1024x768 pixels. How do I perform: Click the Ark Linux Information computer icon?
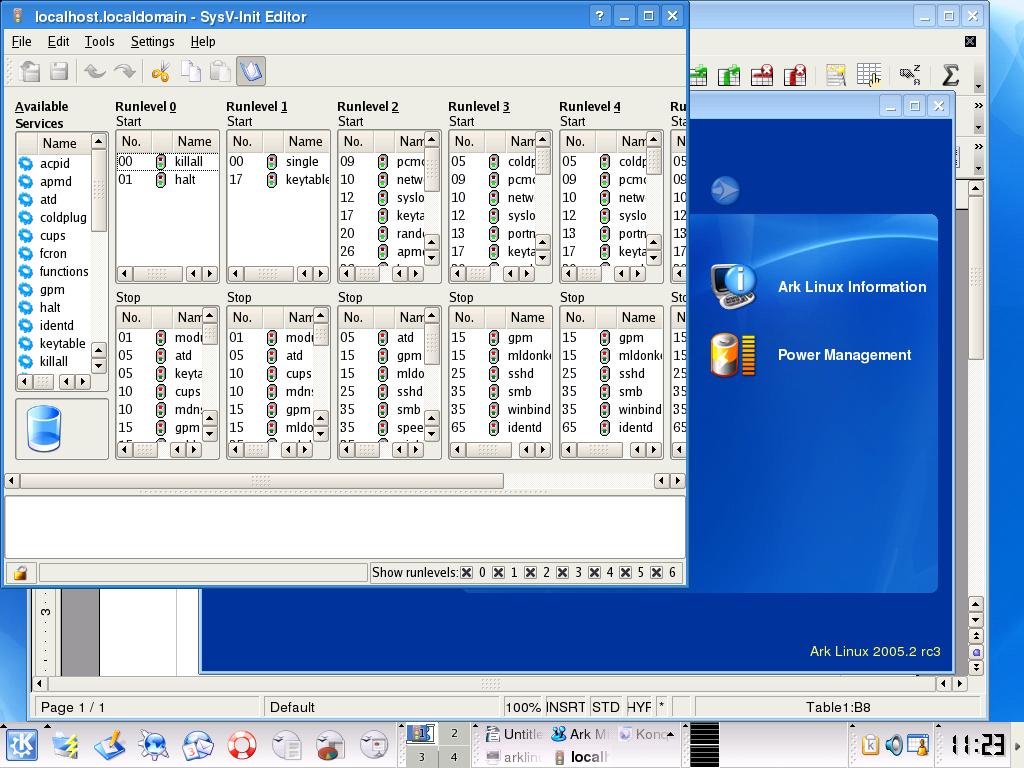tap(734, 286)
